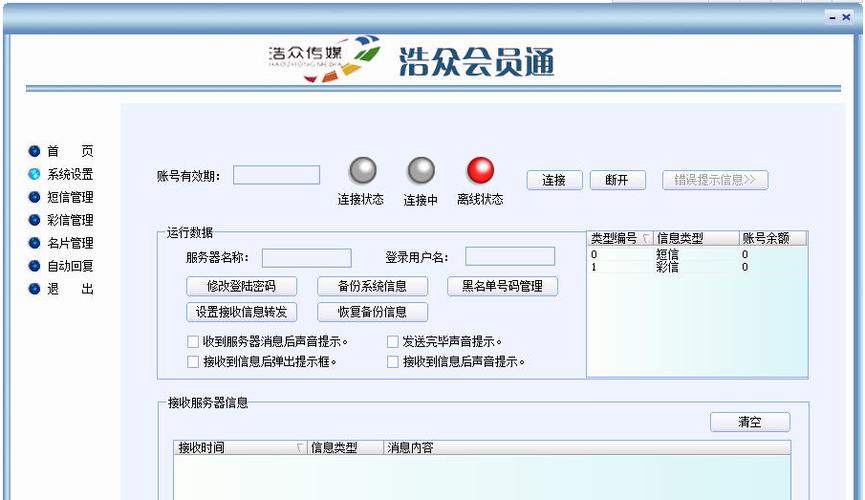Image resolution: width=865 pixels, height=500 pixels.
Task: Click the 浩众传媒 logo
Action: coord(324,59)
